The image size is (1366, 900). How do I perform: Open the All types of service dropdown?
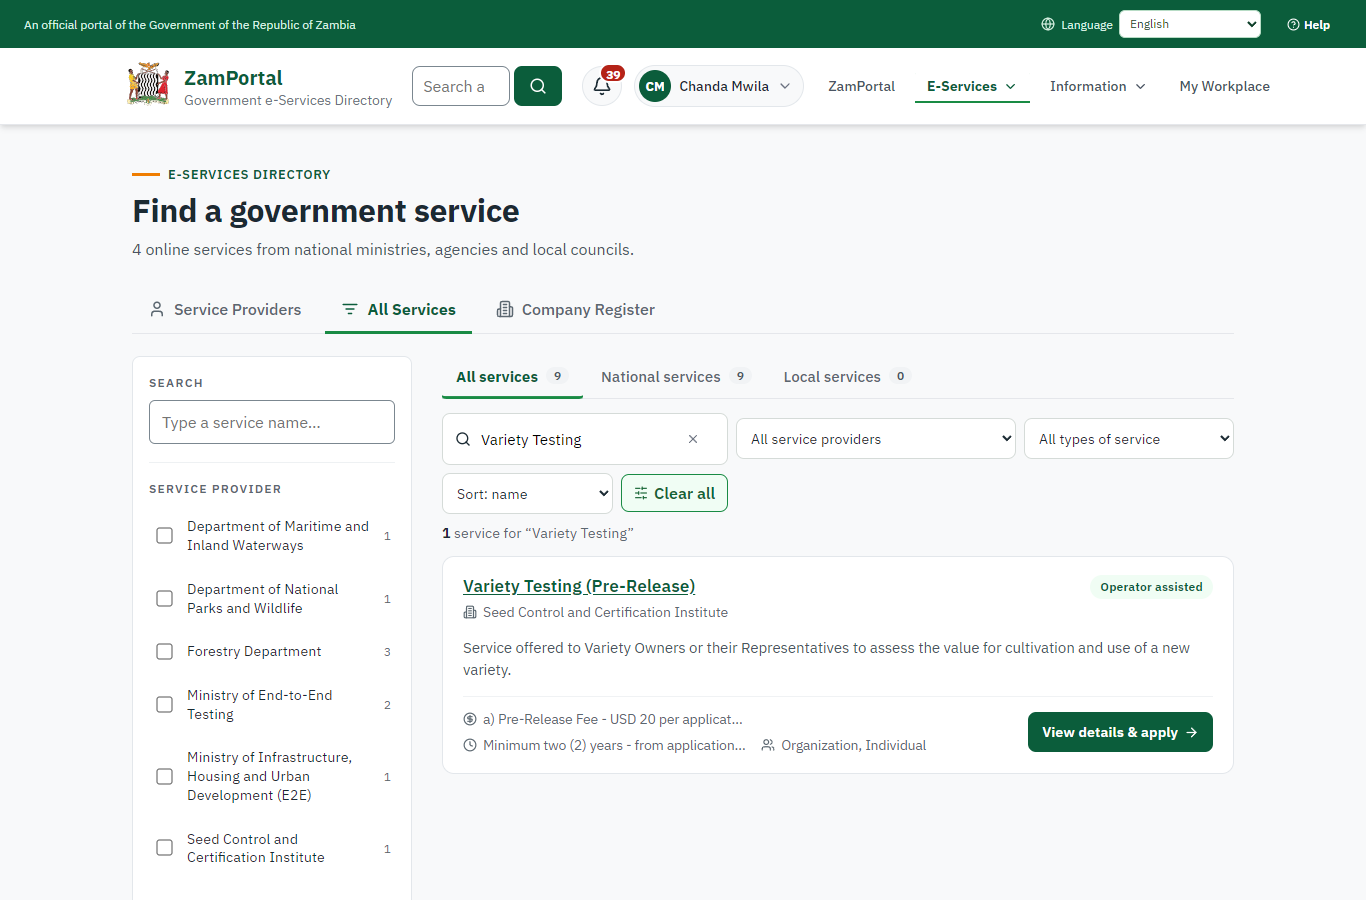coord(1129,439)
